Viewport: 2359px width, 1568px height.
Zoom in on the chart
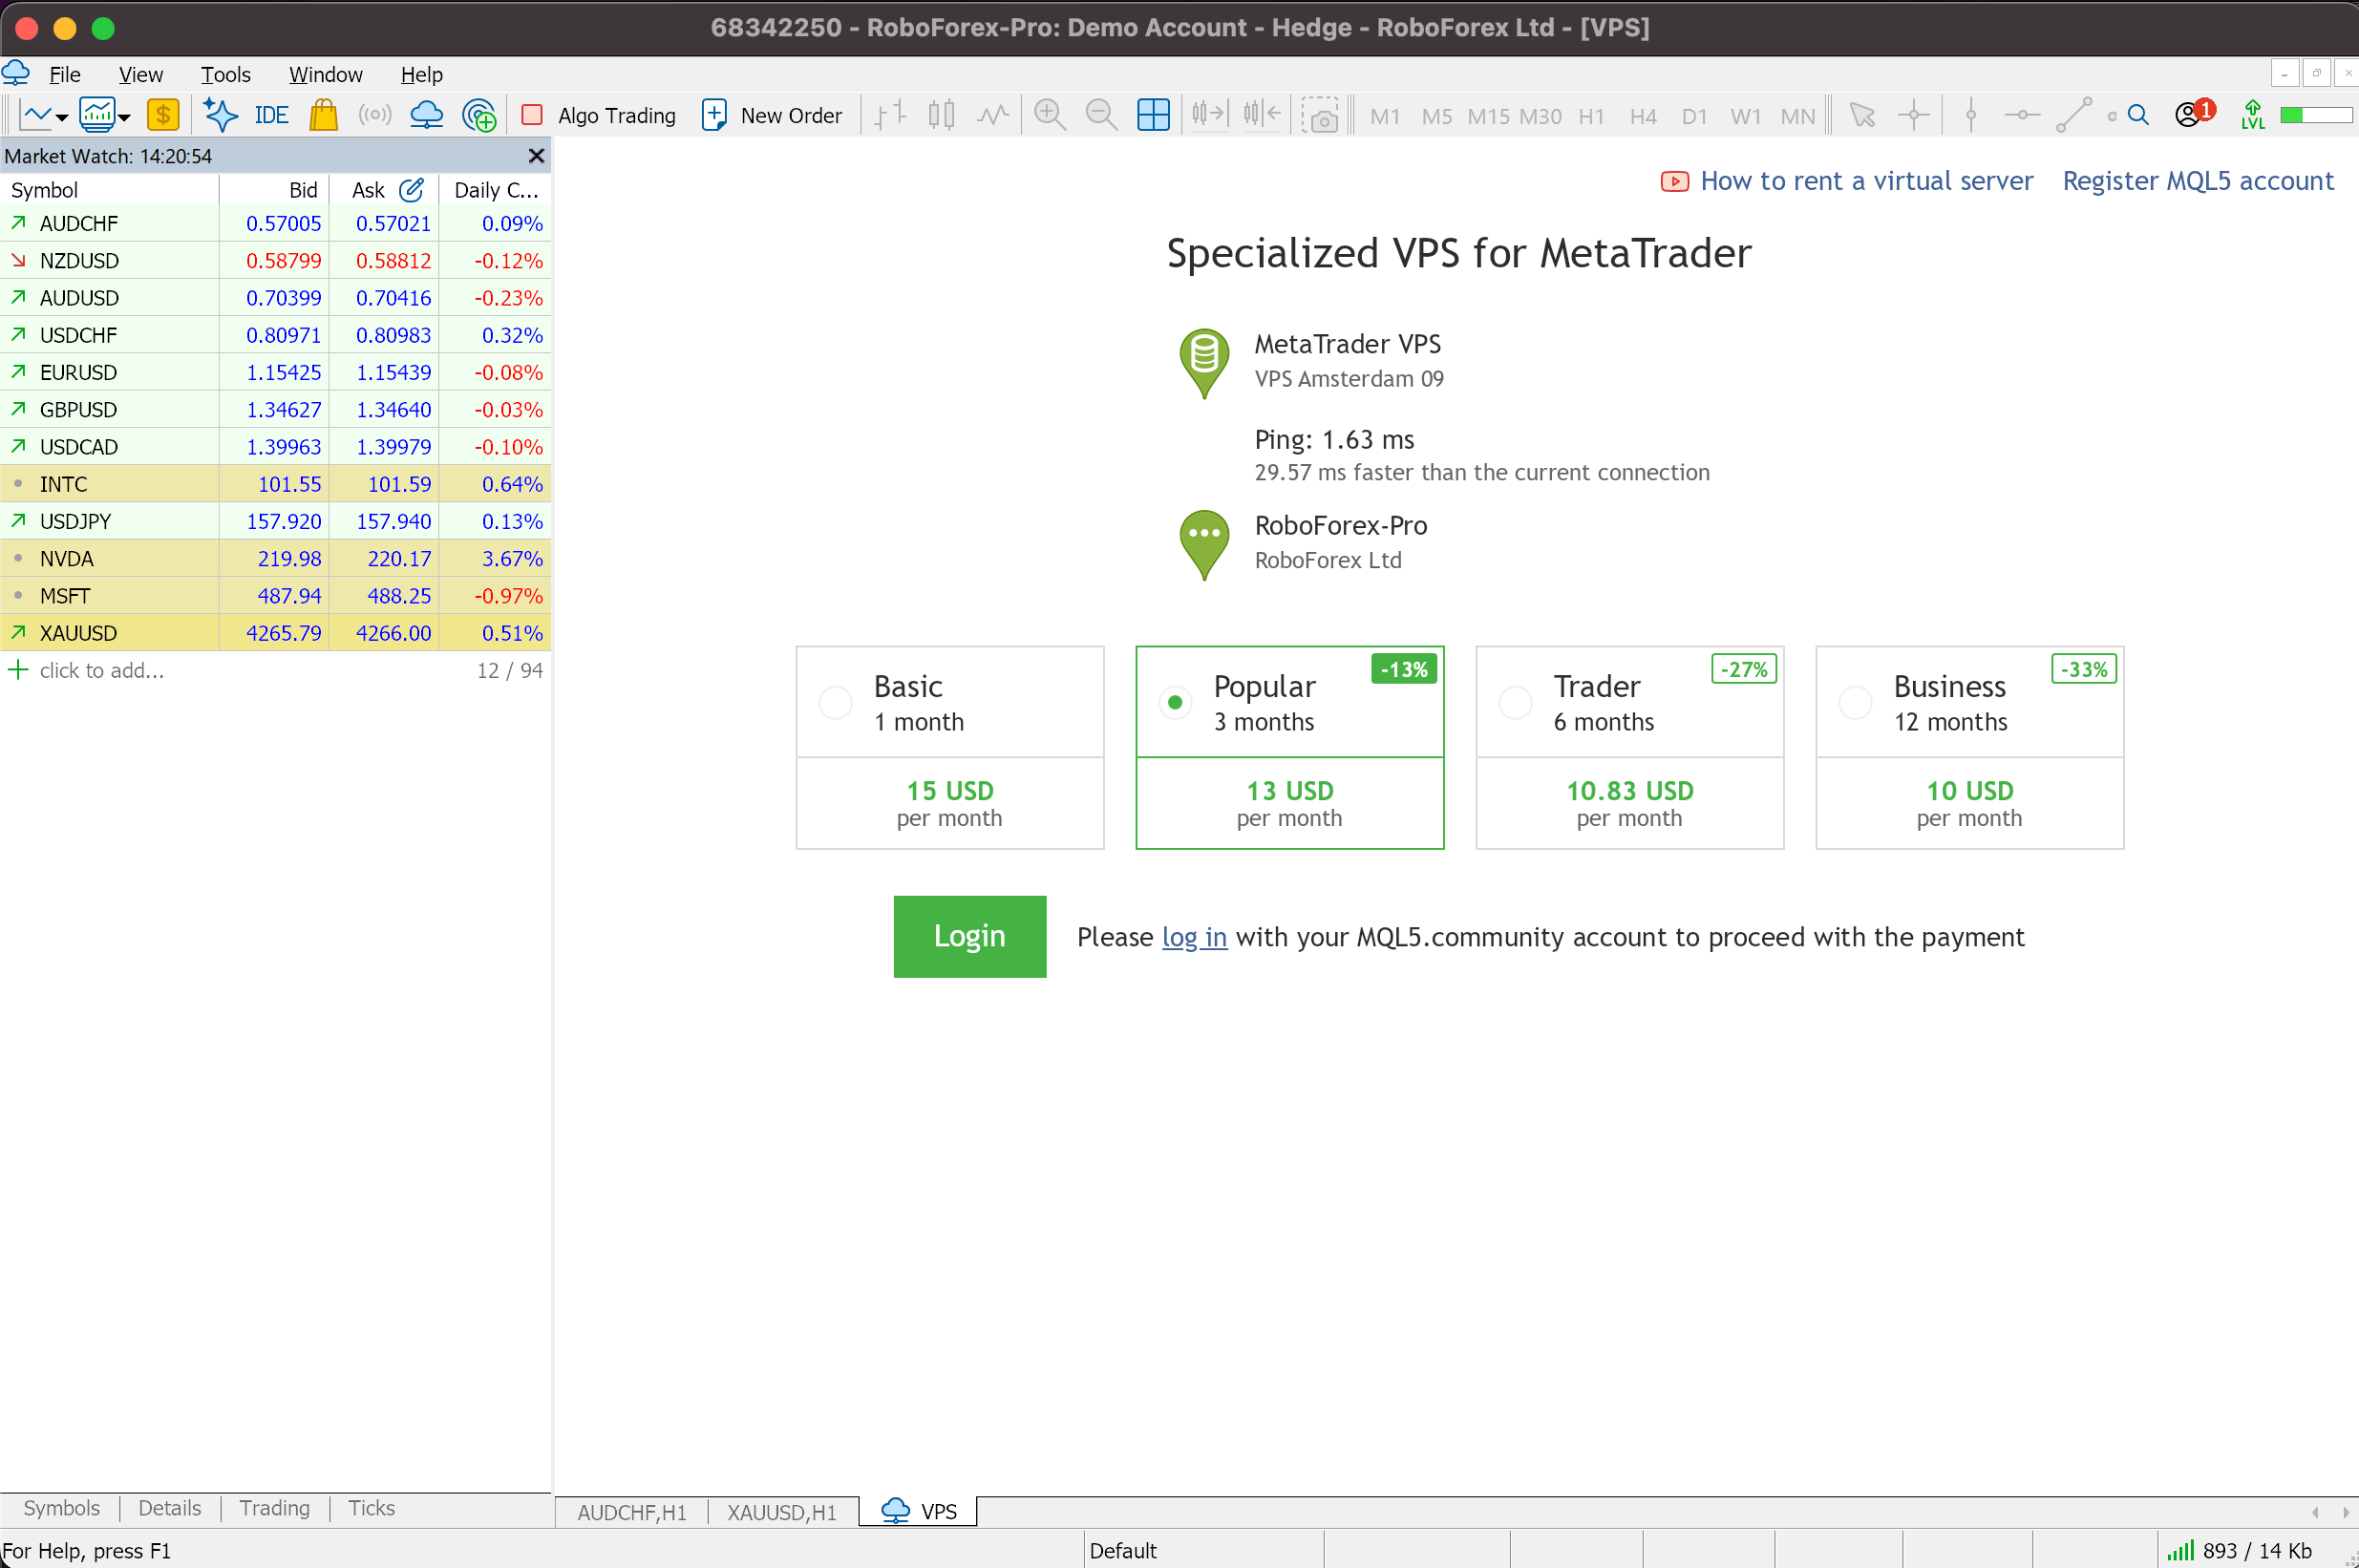pos(1049,115)
